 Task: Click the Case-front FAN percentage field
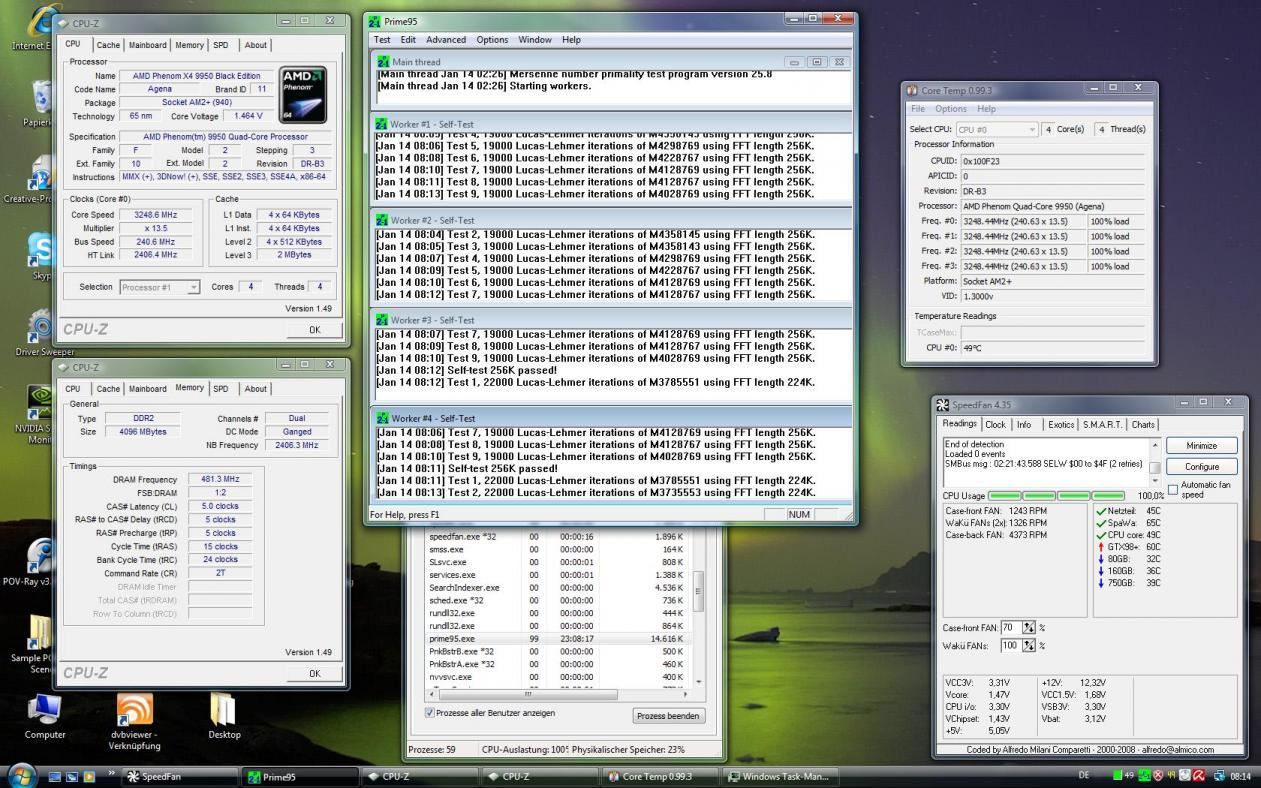1010,628
